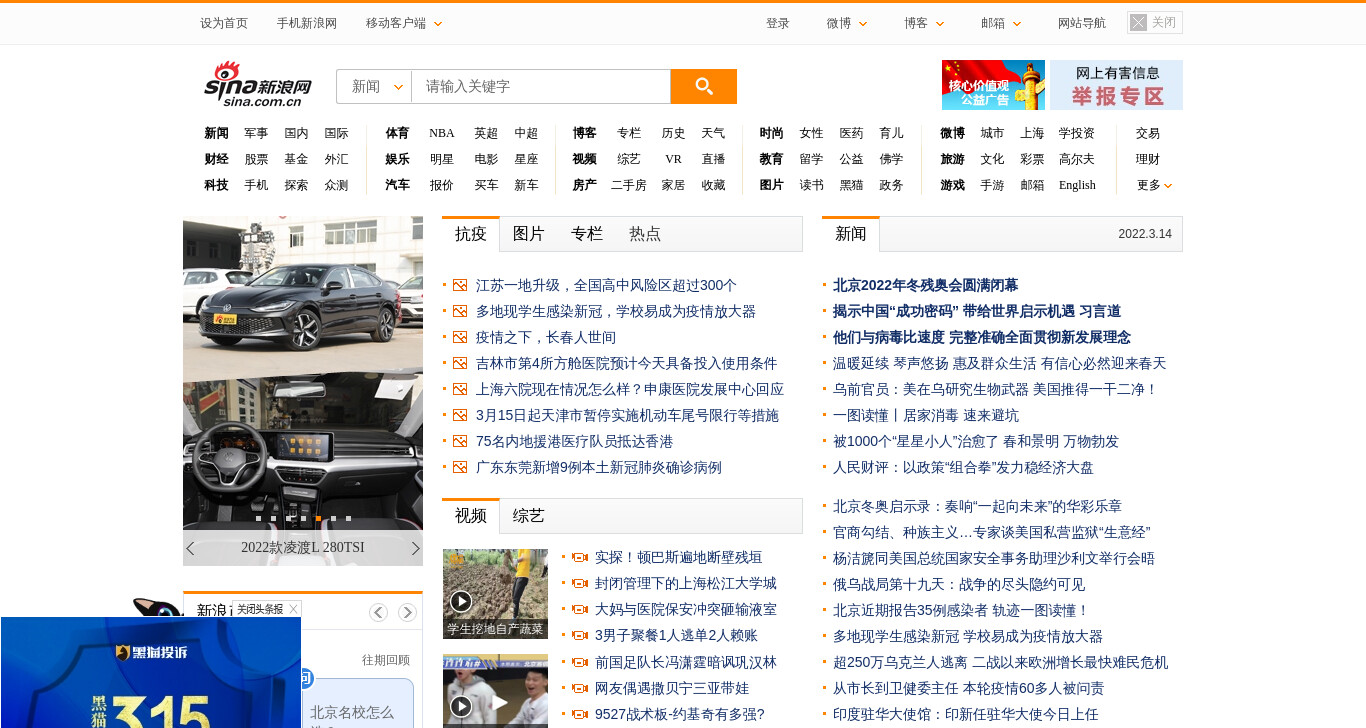Switch to the 图片 tab
This screenshot has width=1366, height=728.
[x=529, y=234]
